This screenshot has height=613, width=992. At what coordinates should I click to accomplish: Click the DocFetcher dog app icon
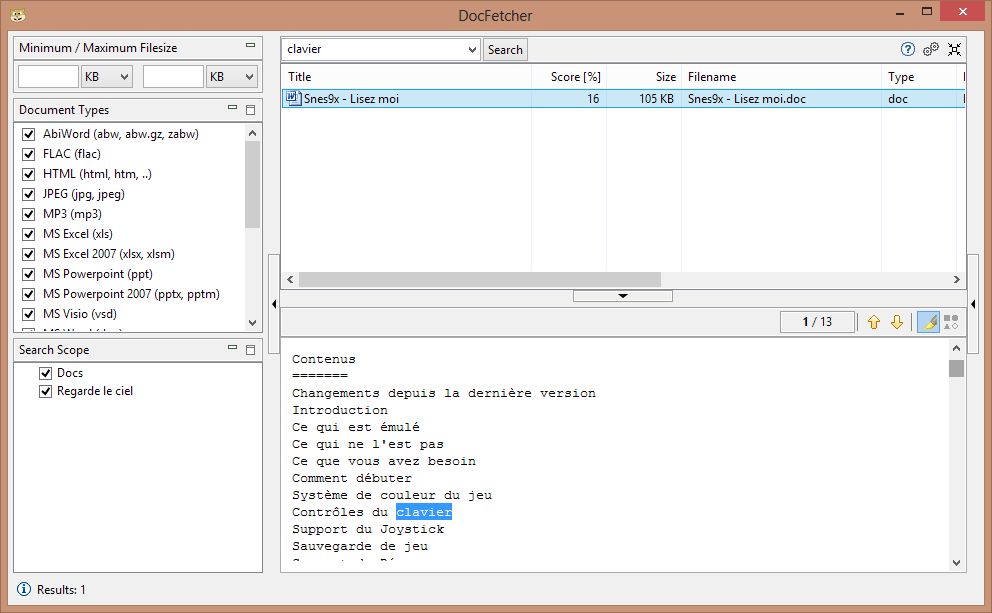[x=18, y=15]
